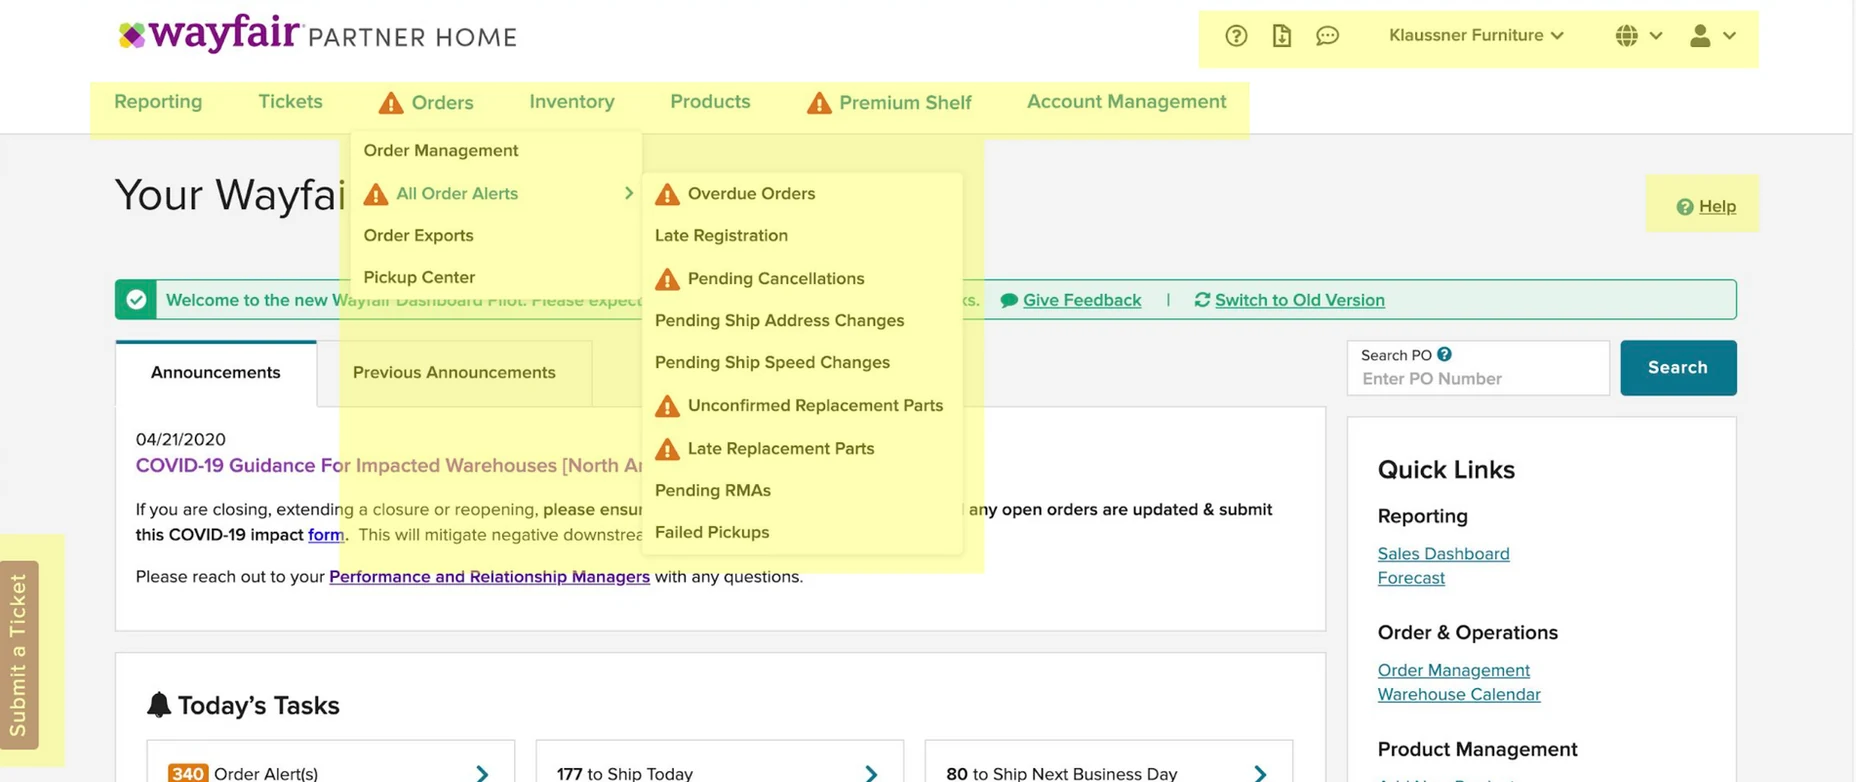Choose Pending Ship Address Changes
Viewport: 1856px width, 782px height.
coord(779,321)
